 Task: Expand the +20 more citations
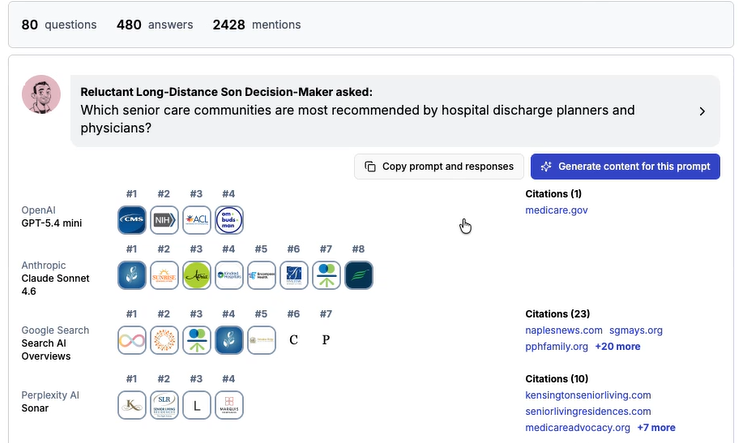[x=617, y=346]
